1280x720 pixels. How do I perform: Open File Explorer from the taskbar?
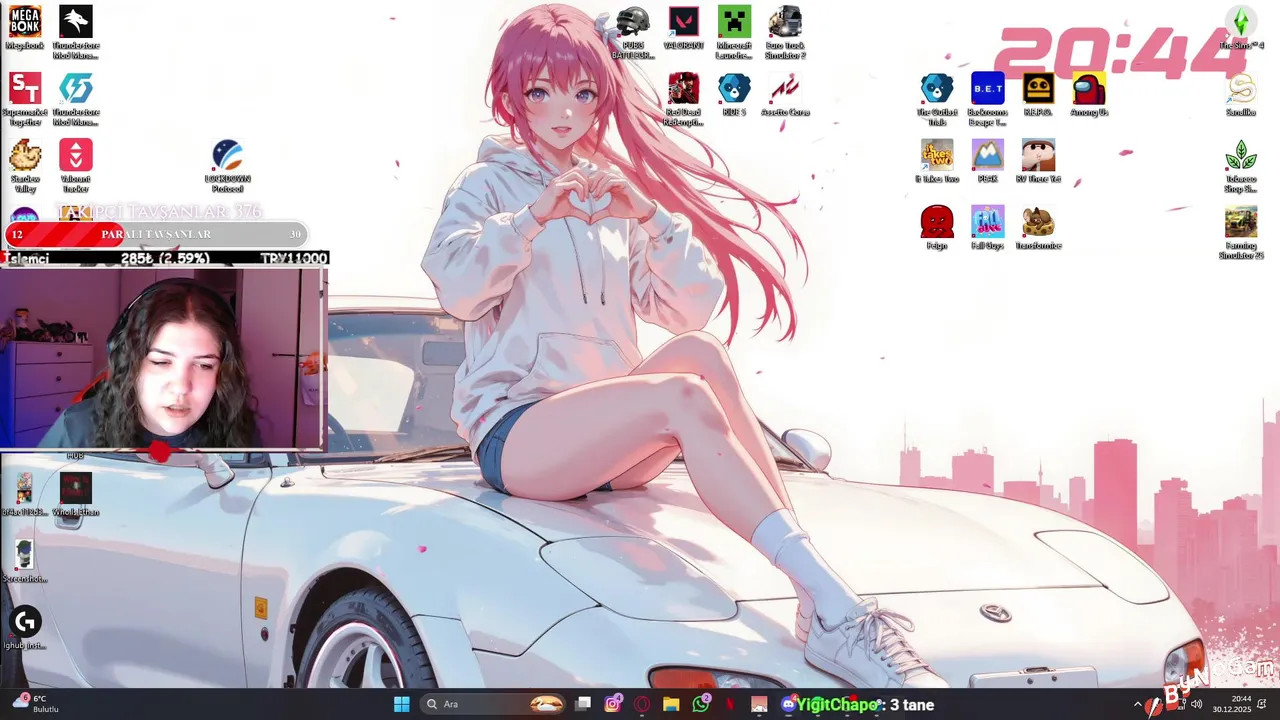pos(671,704)
